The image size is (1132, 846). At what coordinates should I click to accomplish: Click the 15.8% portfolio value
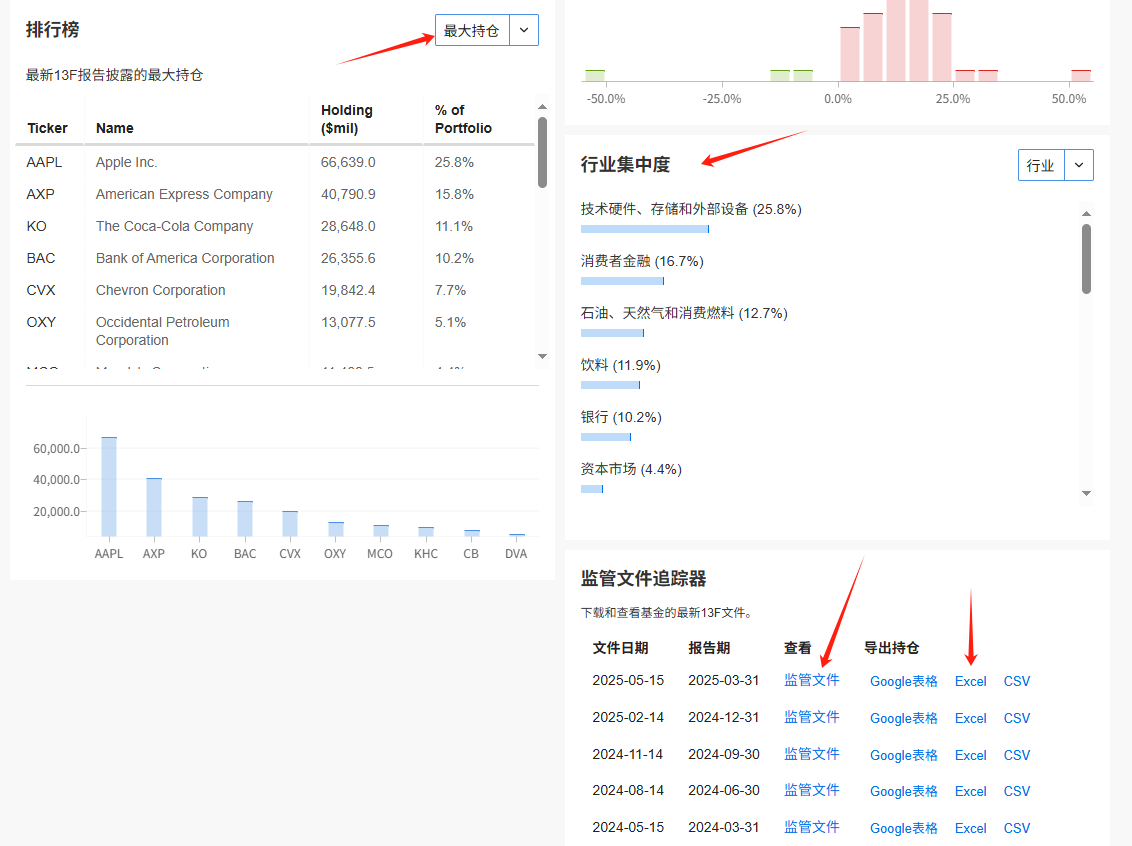[454, 193]
